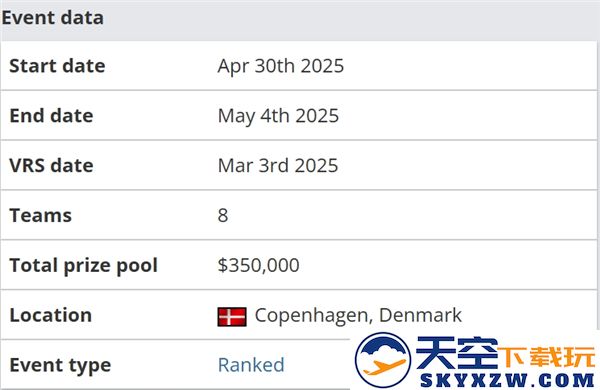Screen dimensions: 600x390
Task: Click the Denmark flag icon
Action: click(x=232, y=317)
